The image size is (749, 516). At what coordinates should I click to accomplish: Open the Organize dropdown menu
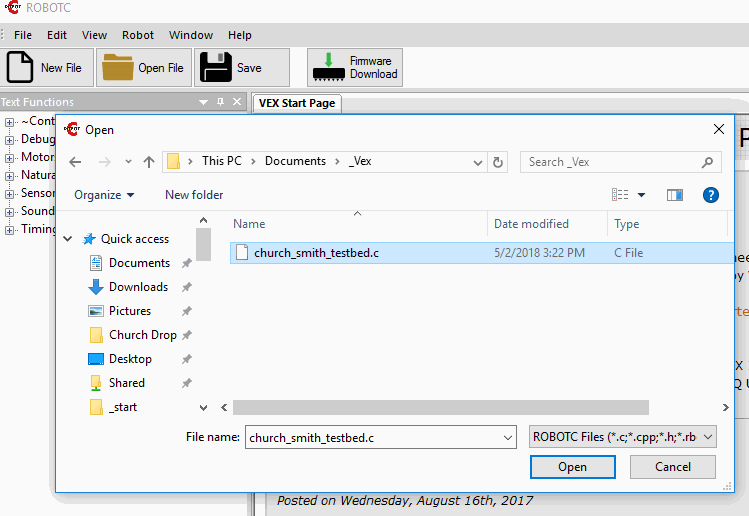pyautogui.click(x=103, y=195)
